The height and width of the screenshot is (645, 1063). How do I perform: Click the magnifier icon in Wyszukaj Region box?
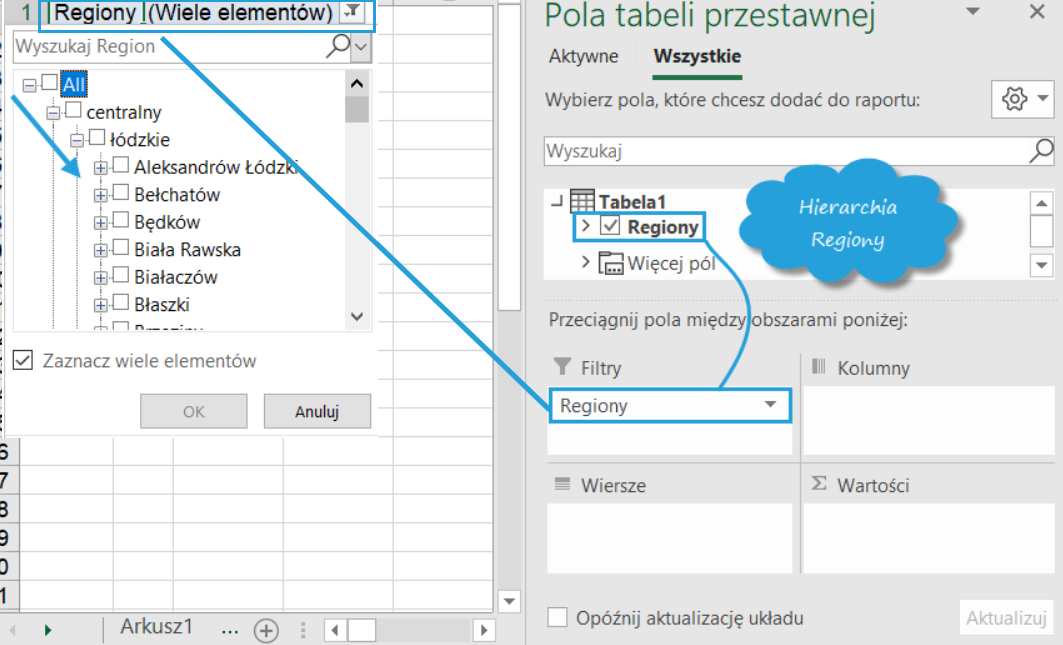(x=340, y=46)
